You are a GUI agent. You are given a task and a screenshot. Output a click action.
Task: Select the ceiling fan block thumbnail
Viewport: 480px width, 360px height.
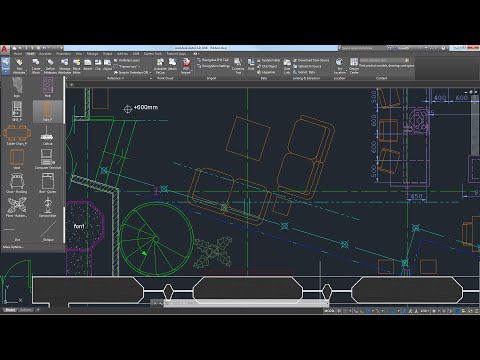(47, 135)
